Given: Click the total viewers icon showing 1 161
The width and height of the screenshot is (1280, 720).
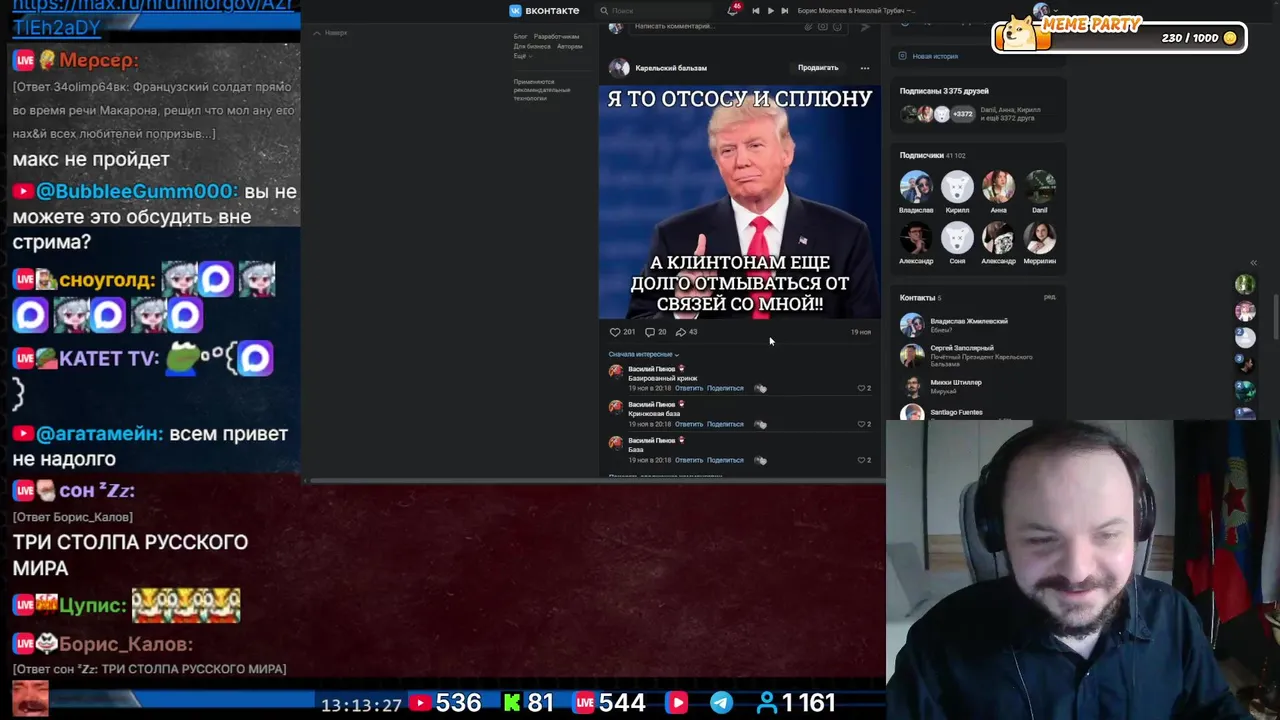Looking at the screenshot, I should pyautogui.click(x=767, y=703).
